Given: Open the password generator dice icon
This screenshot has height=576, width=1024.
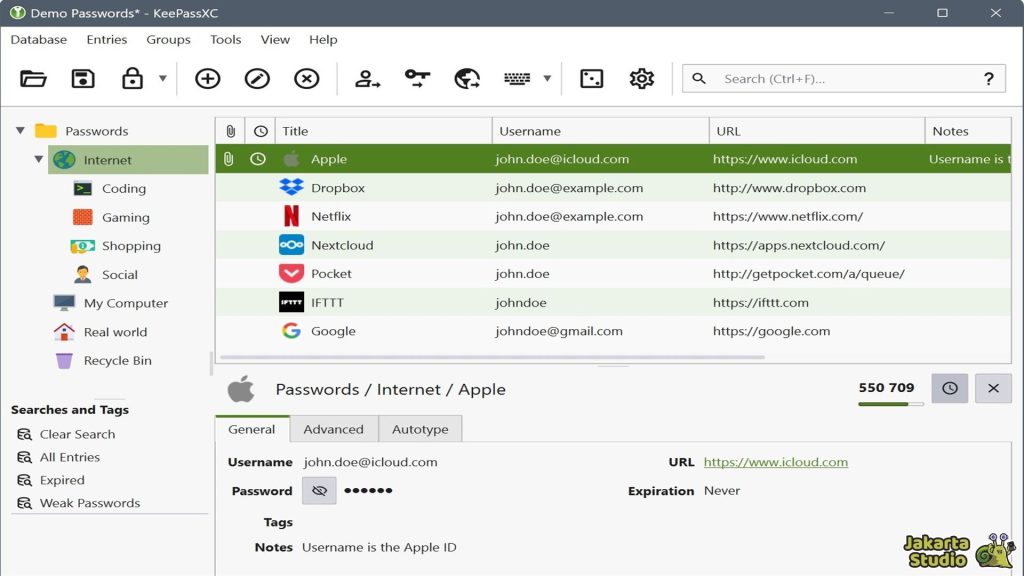Looking at the screenshot, I should tap(592, 79).
